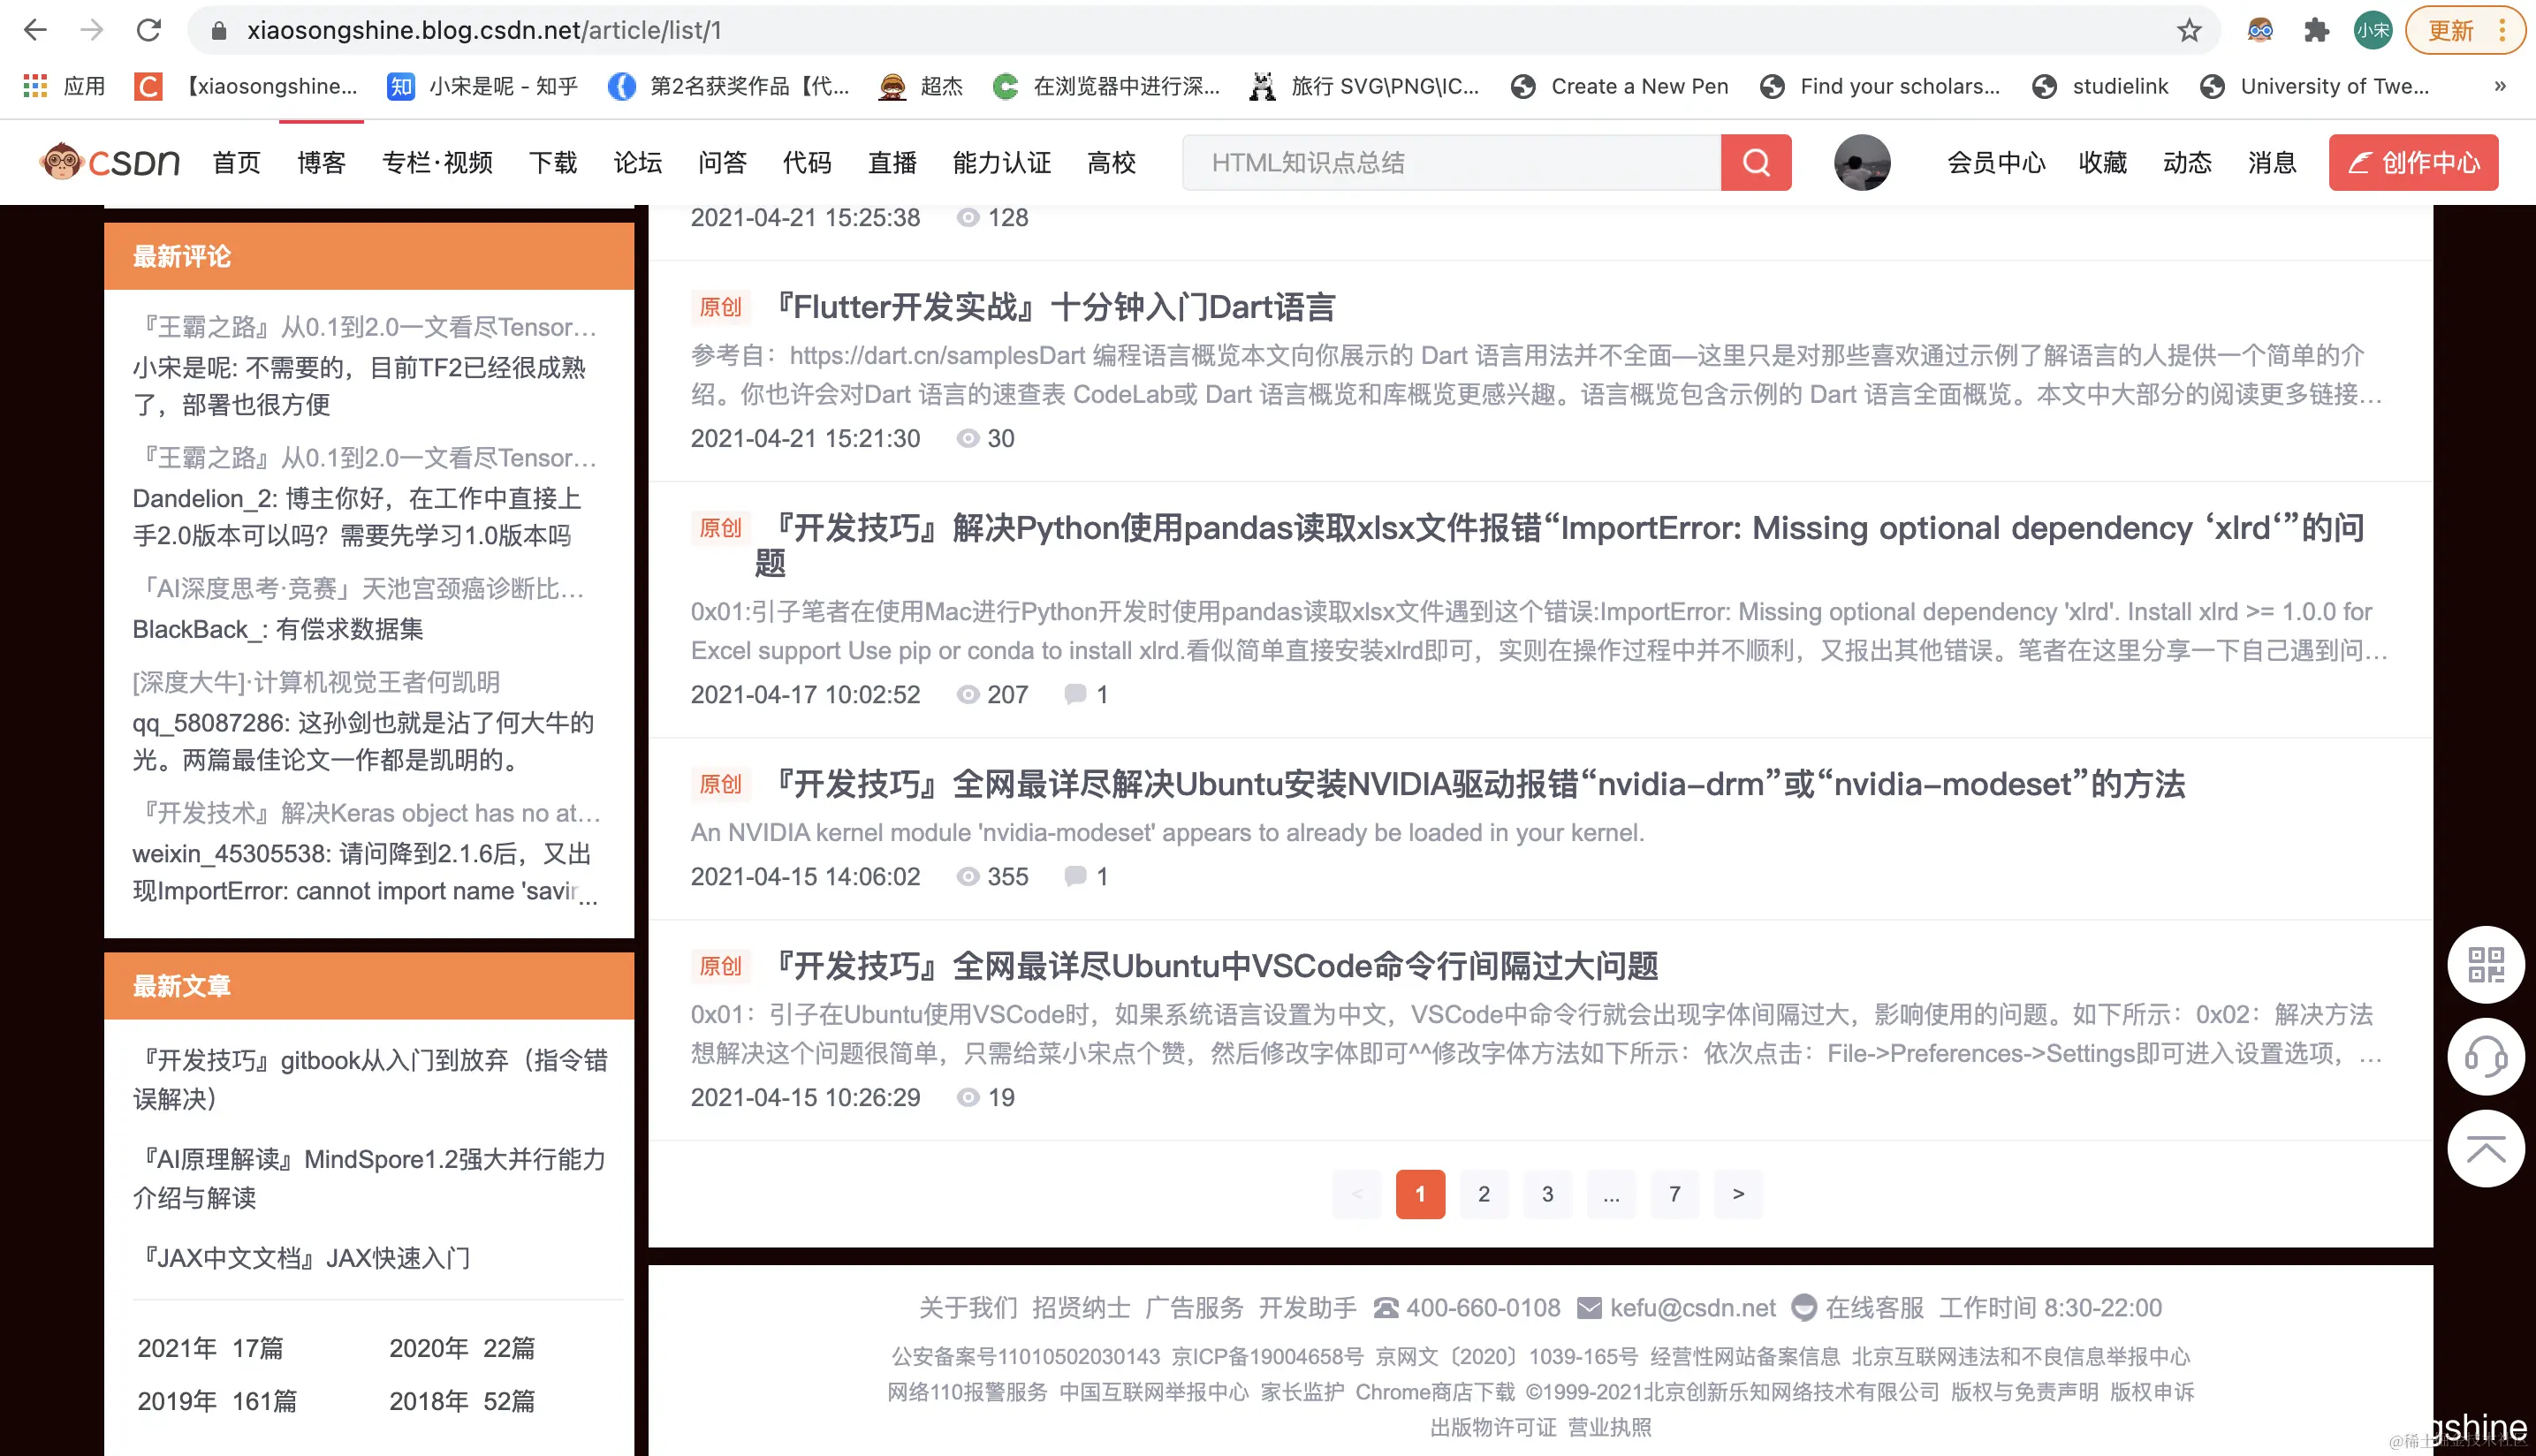Expand the hidden bookmarks overflow chevron
The image size is (2536, 1456).
tap(2500, 86)
